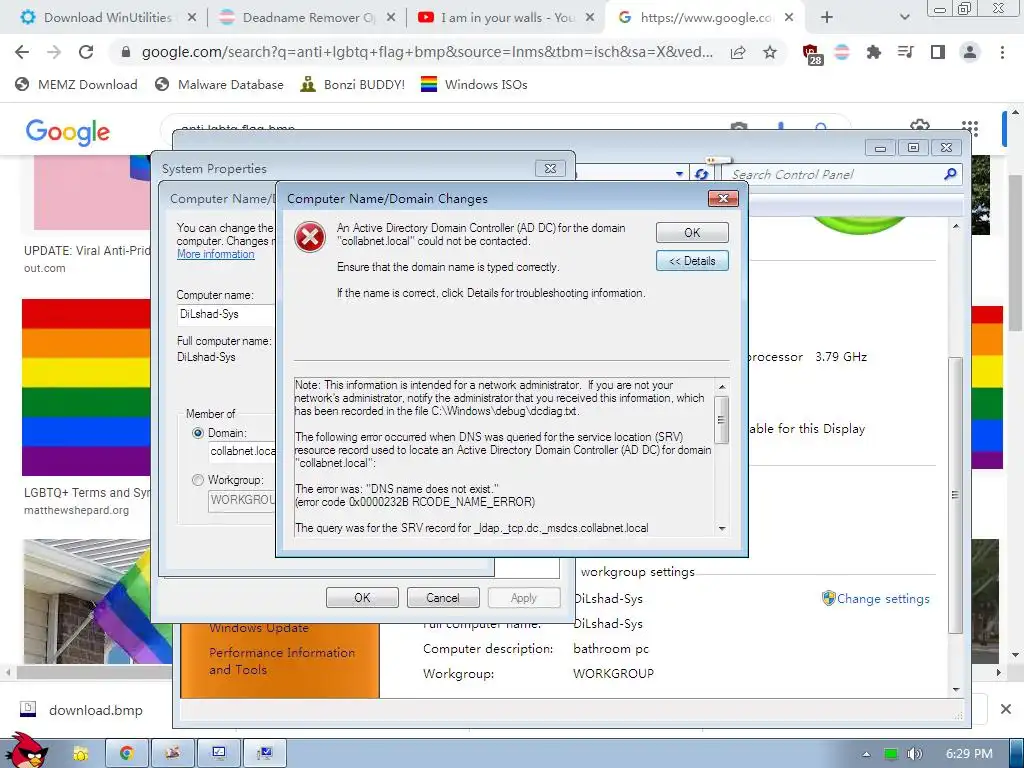Viewport: 1024px width, 768px height.
Task: Click the share icon in the address bar
Action: coord(738,52)
